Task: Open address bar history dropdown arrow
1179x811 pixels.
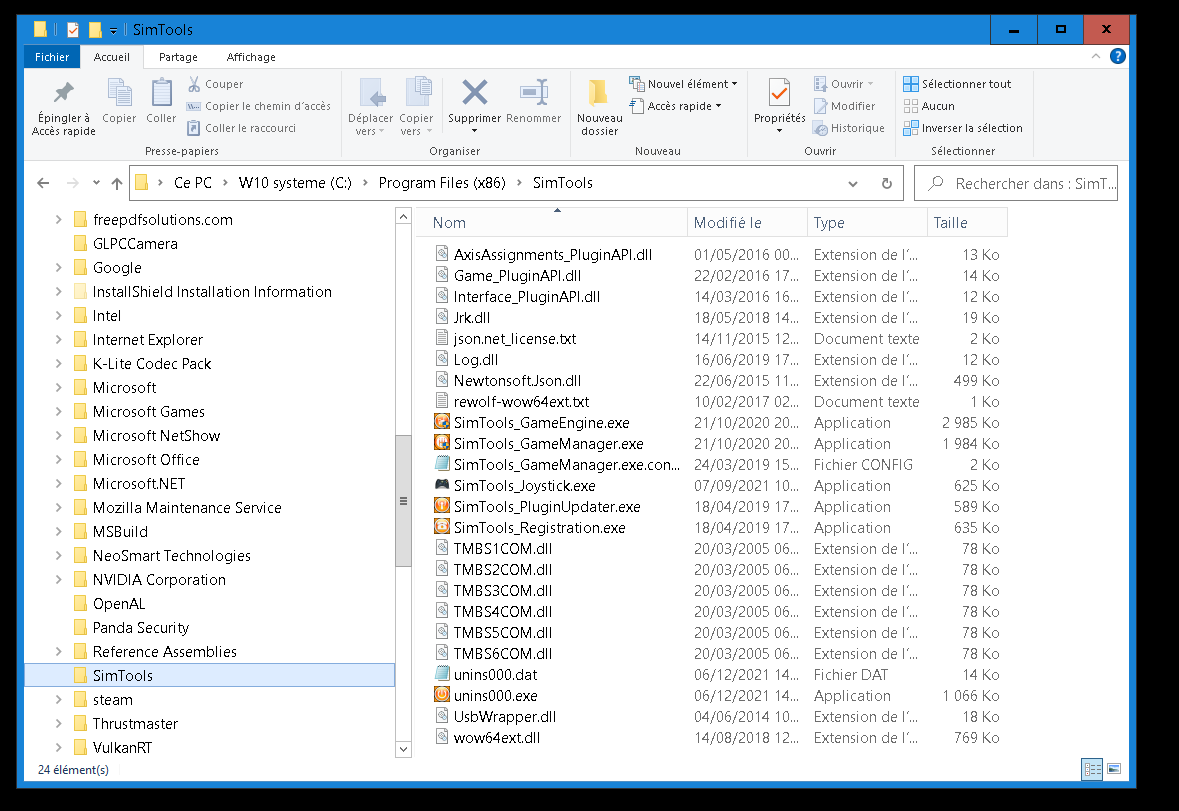Action: tap(853, 184)
